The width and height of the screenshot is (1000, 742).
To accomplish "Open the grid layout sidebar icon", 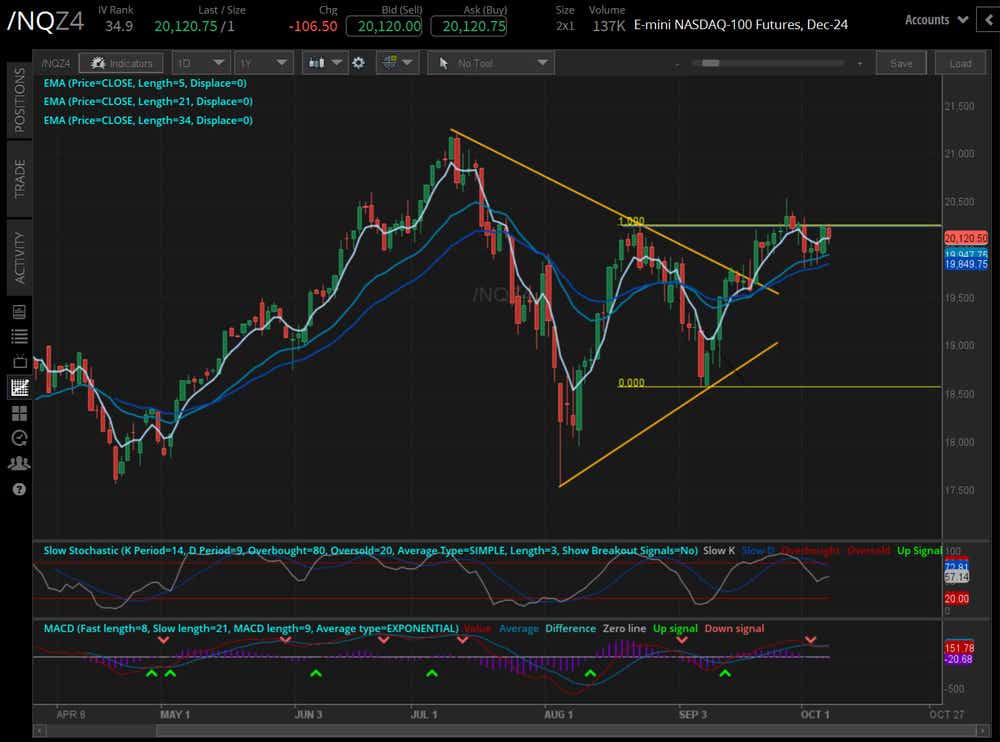I will tap(19, 413).
